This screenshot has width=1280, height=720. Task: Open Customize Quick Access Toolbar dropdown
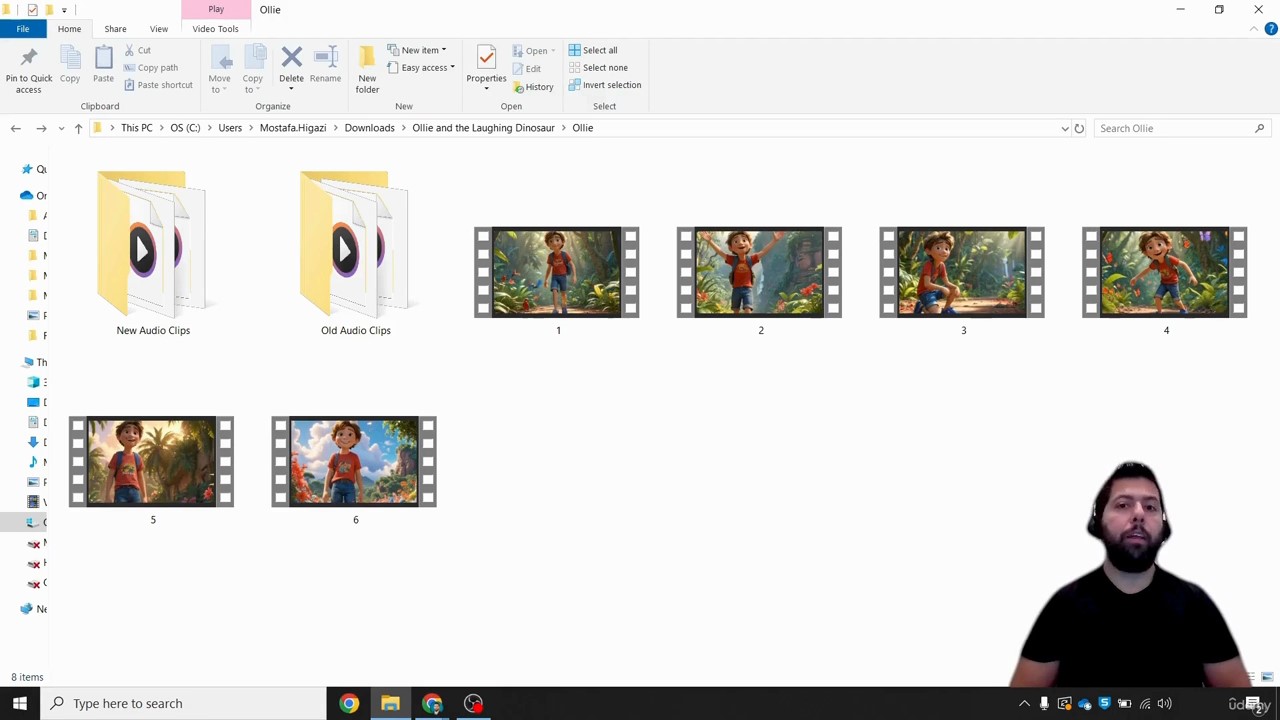click(64, 10)
